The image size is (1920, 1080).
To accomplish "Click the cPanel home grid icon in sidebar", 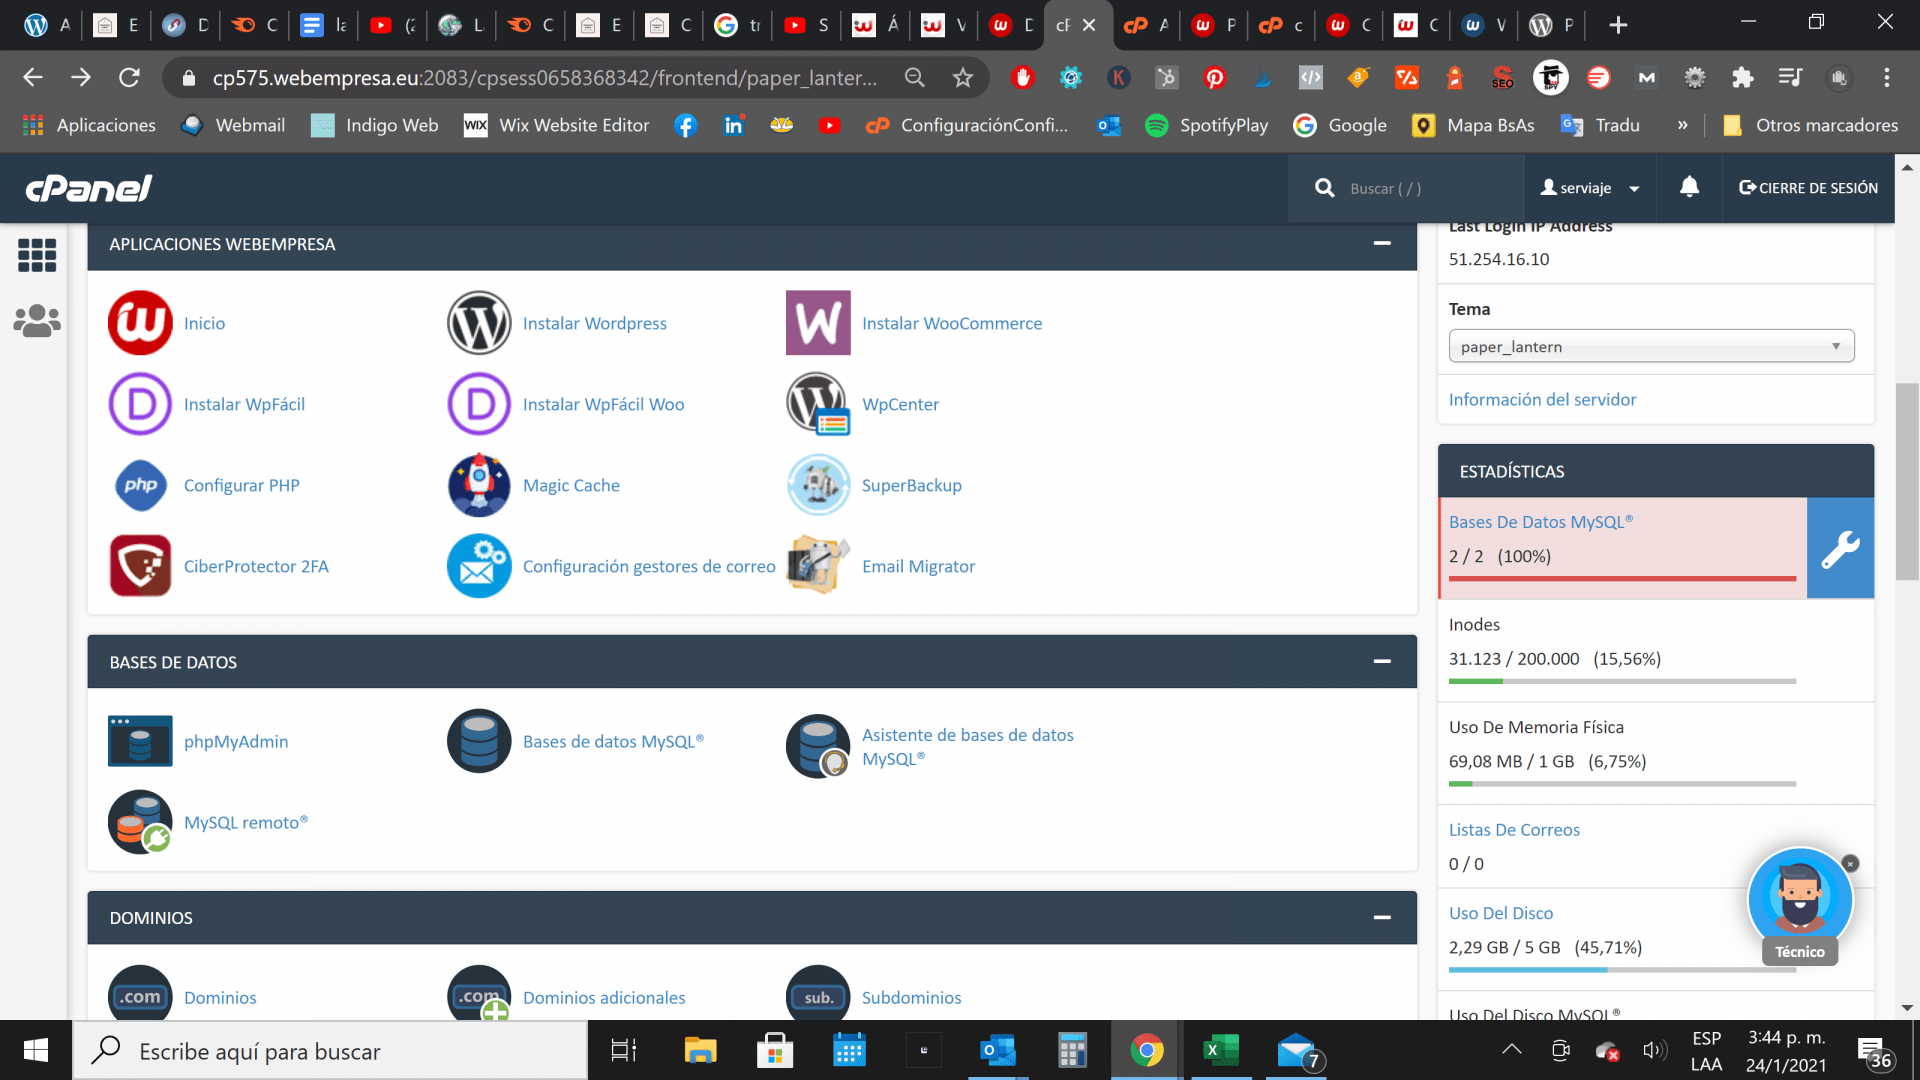I will (37, 256).
